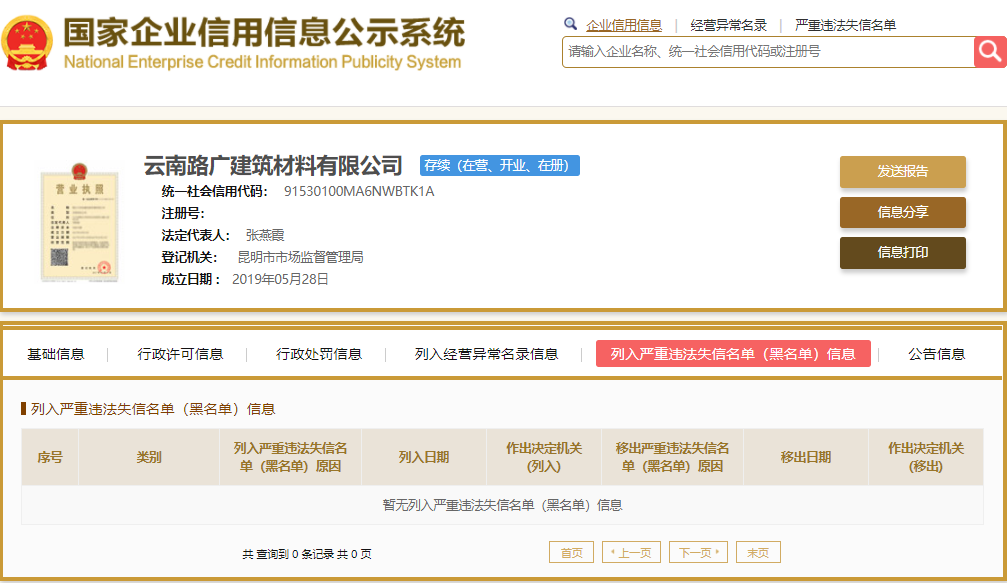Image resolution: width=1007 pixels, height=583 pixels.
Task: Open the 公告信息 tab
Action: tap(936, 354)
